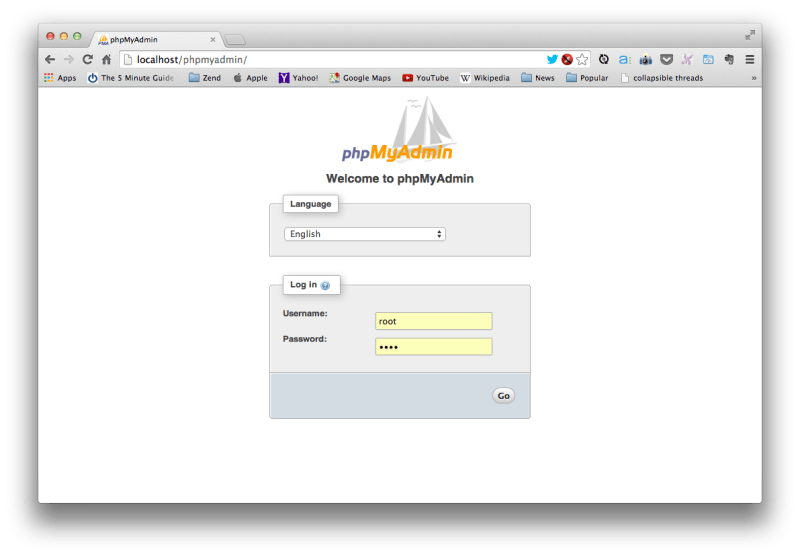Click the 'Log in' legend text

coord(304,285)
